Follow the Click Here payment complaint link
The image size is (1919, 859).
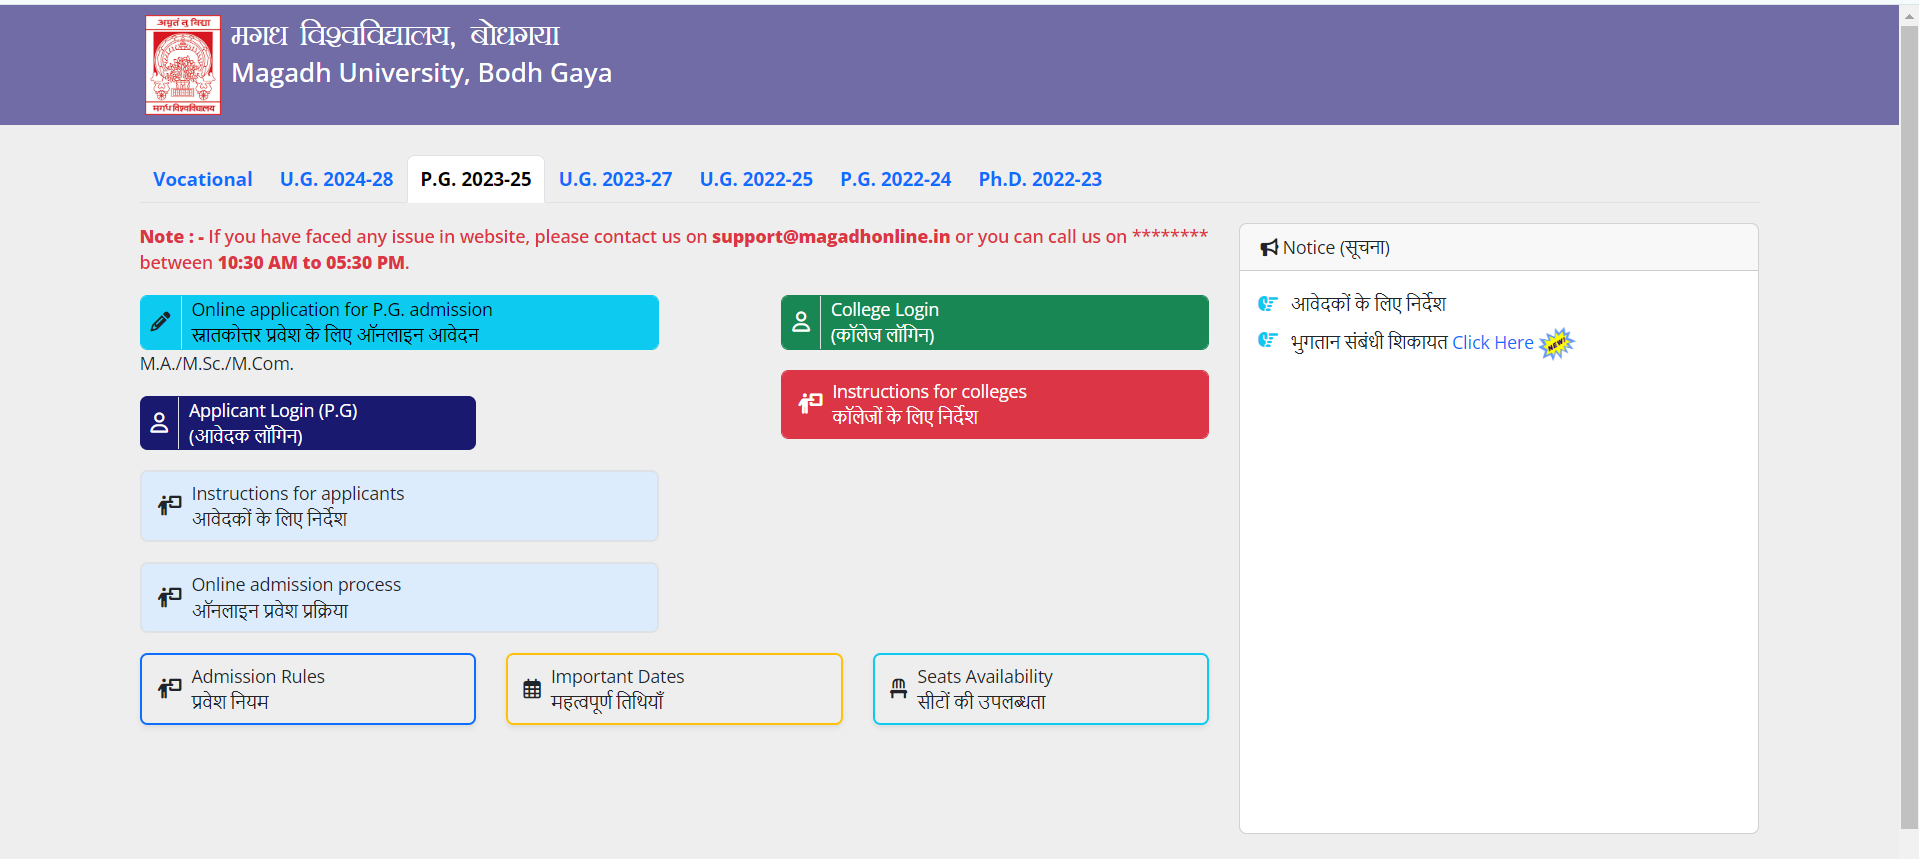click(1492, 343)
